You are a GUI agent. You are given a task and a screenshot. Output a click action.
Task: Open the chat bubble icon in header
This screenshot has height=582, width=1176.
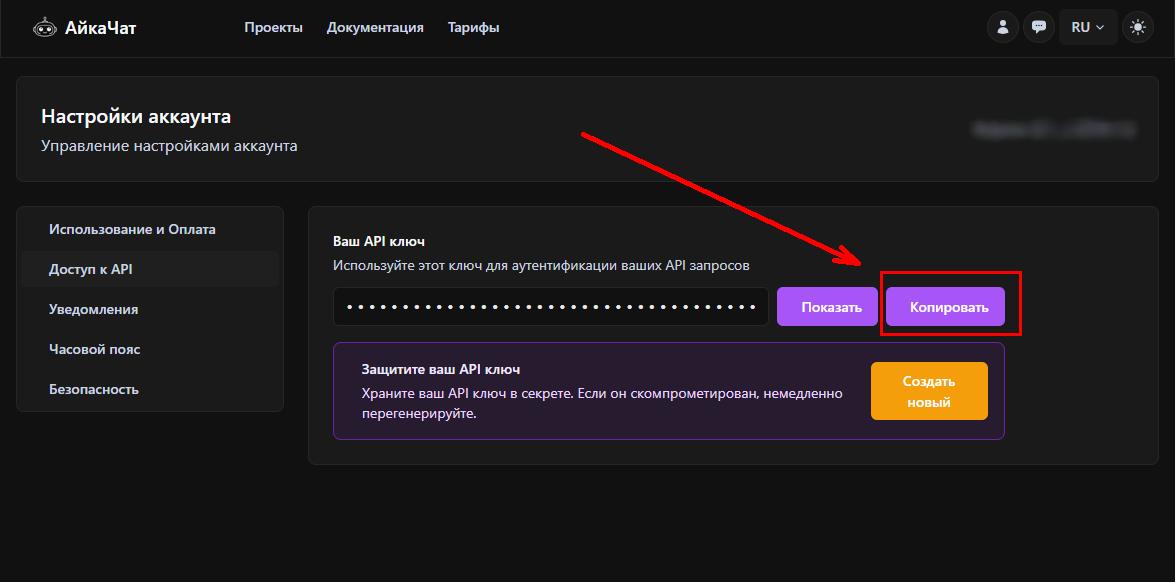[1039, 27]
